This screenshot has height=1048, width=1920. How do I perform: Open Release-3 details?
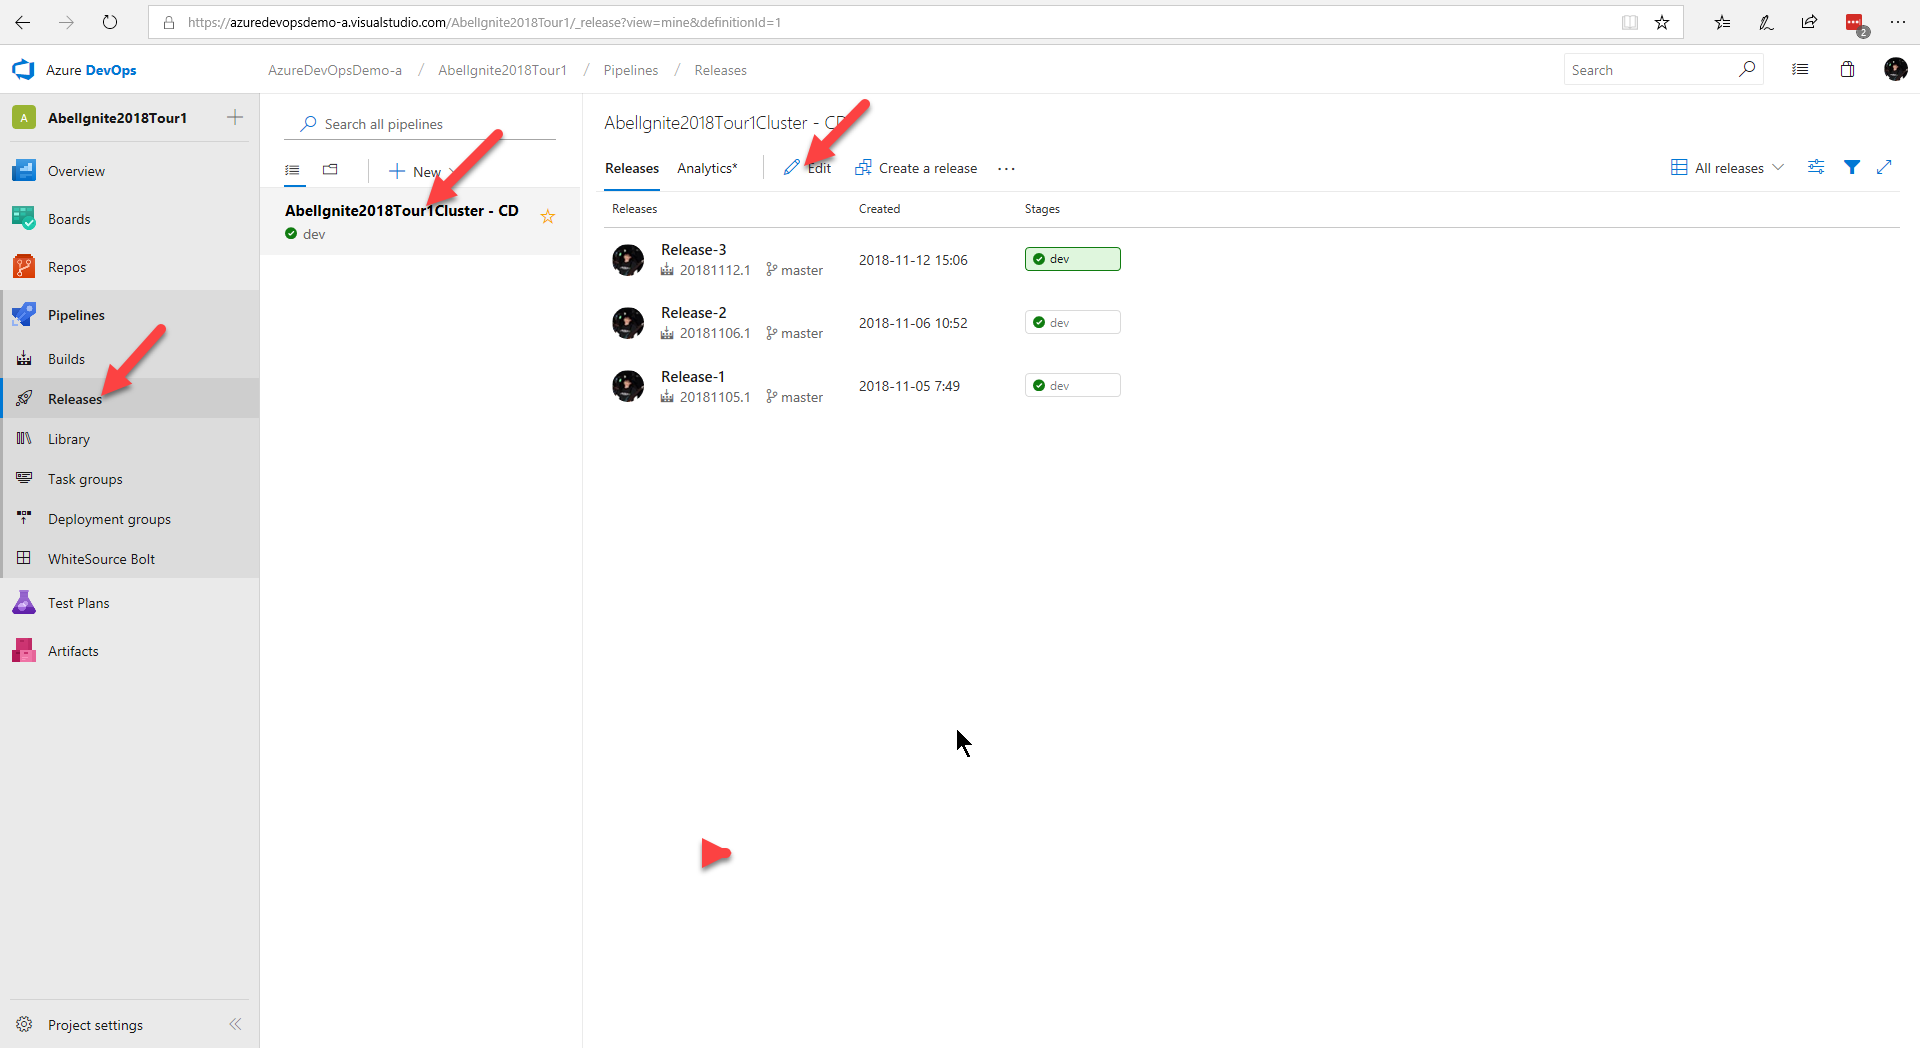tap(694, 249)
